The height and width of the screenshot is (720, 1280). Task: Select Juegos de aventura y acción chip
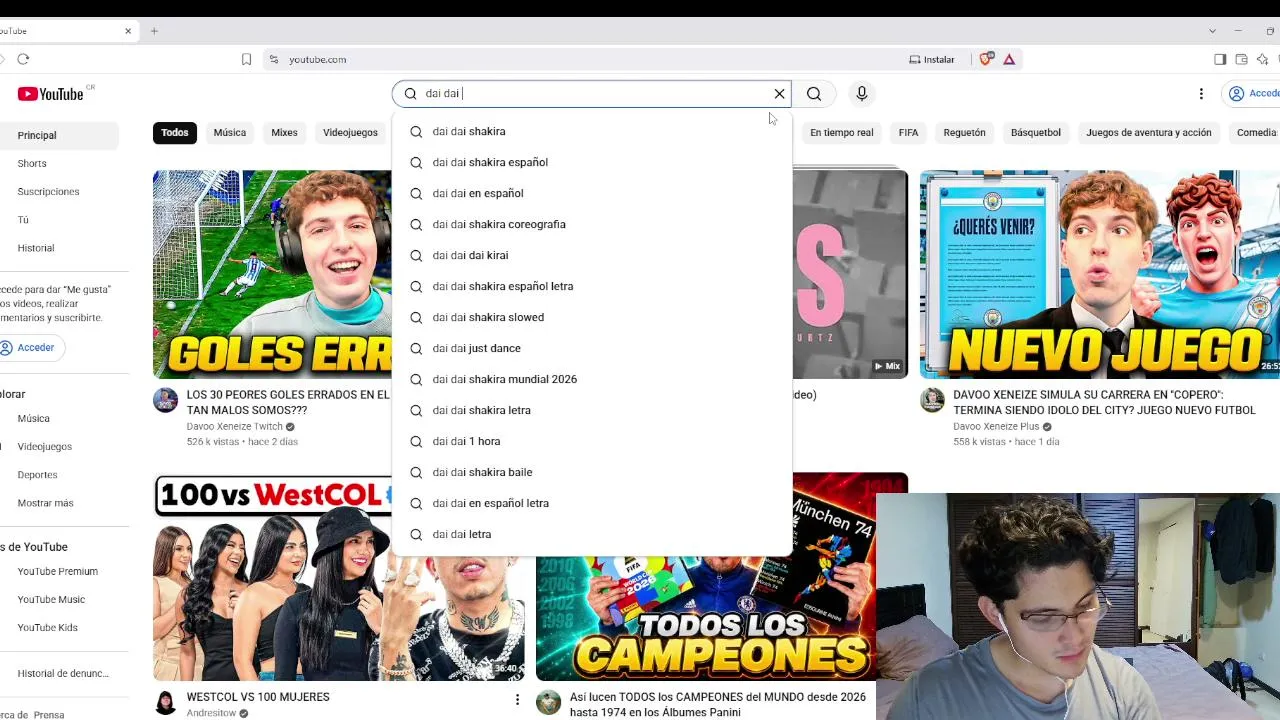point(1148,132)
